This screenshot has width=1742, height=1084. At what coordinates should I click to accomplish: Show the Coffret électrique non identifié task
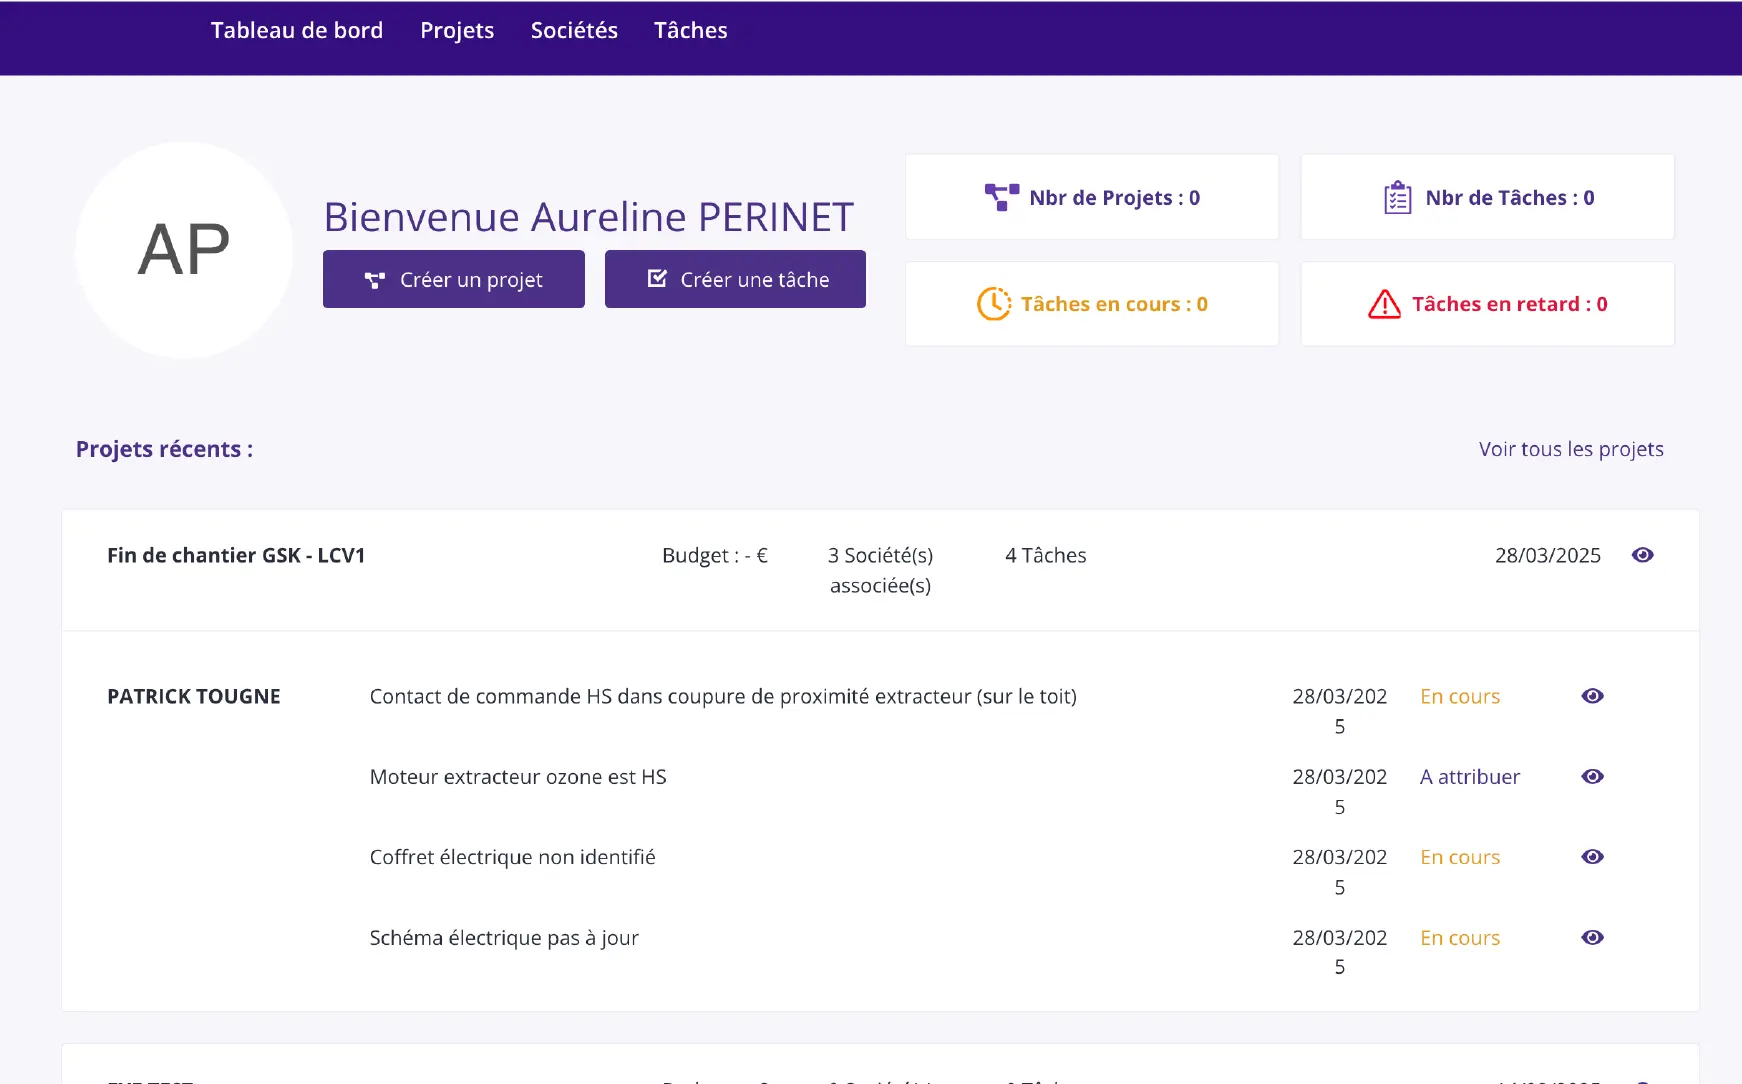coord(1592,857)
